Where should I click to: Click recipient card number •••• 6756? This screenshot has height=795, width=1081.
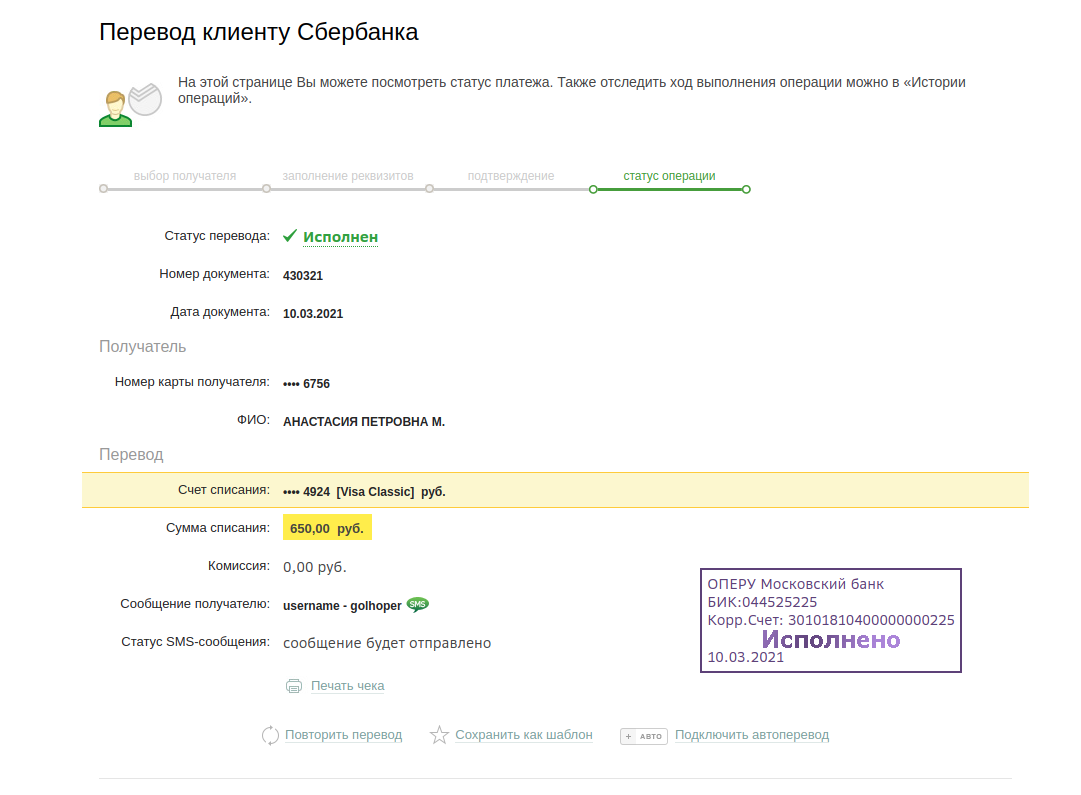click(306, 384)
